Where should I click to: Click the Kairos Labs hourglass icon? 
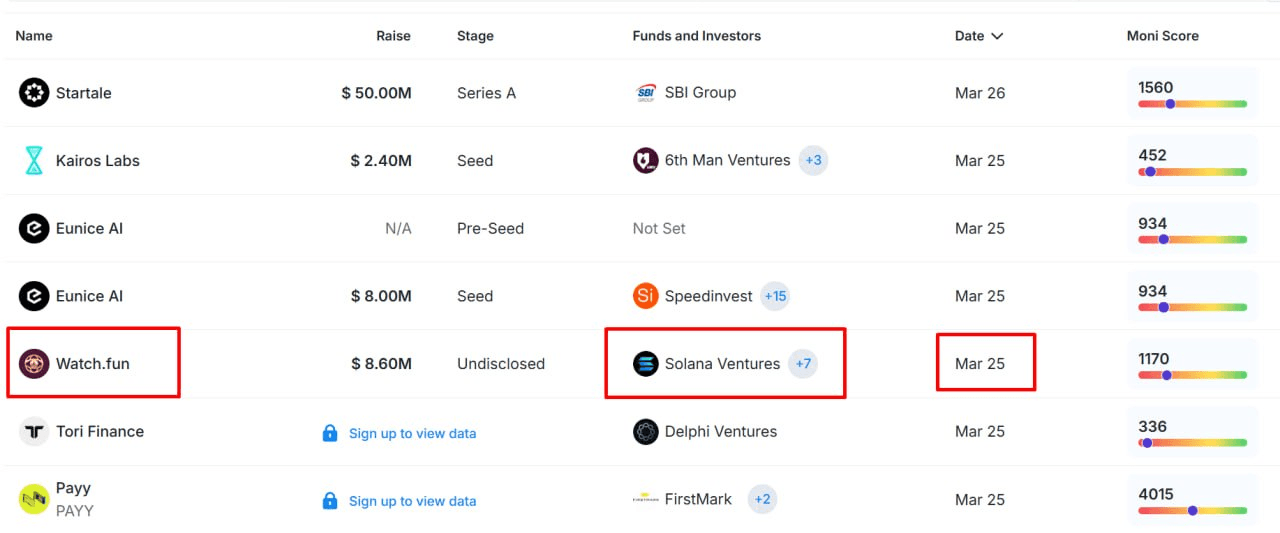pyautogui.click(x=34, y=161)
